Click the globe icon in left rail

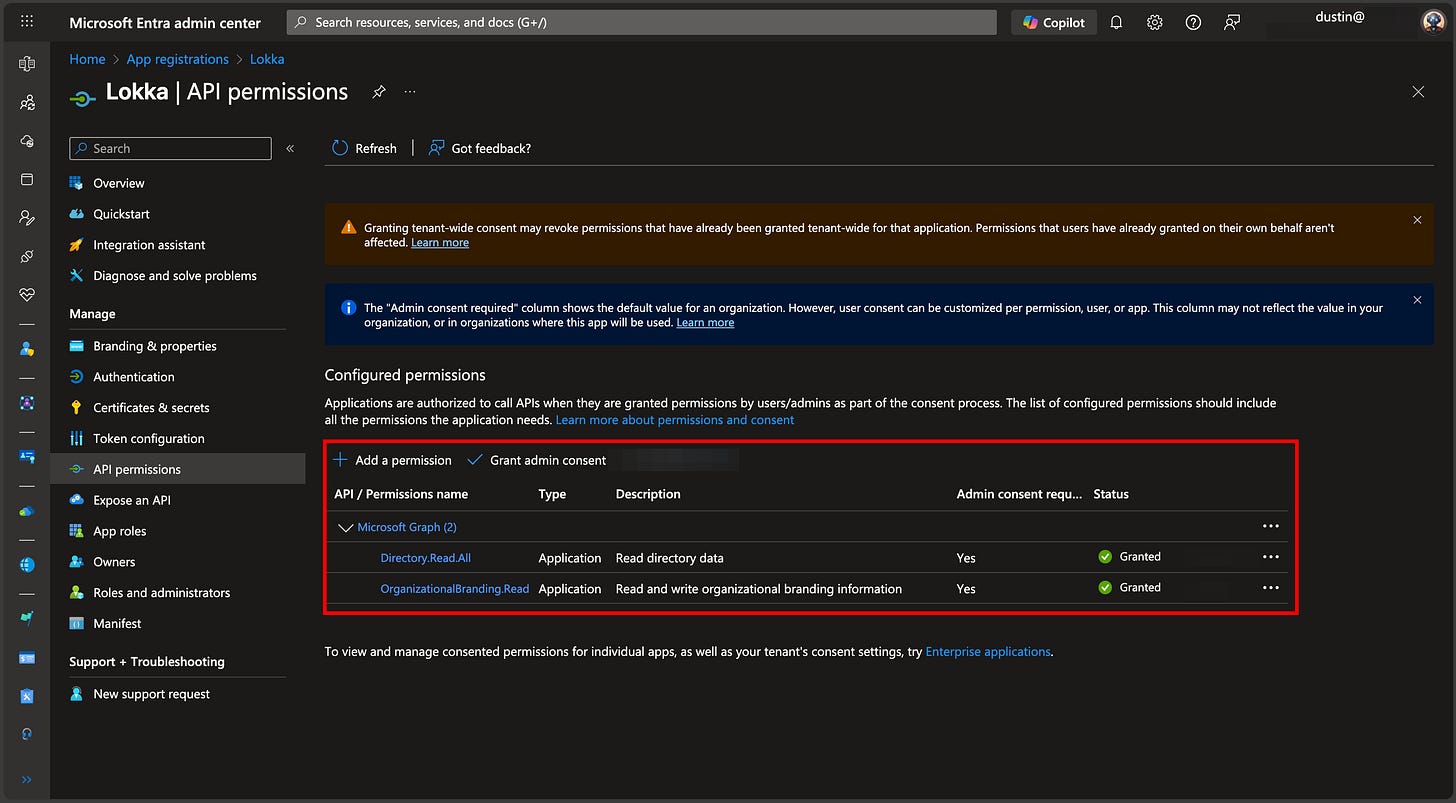tap(27, 565)
